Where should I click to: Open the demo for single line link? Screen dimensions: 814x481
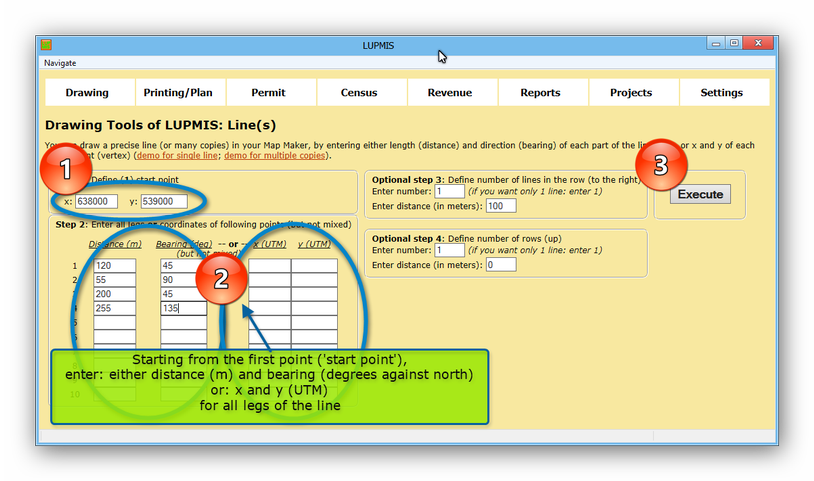coord(177,155)
